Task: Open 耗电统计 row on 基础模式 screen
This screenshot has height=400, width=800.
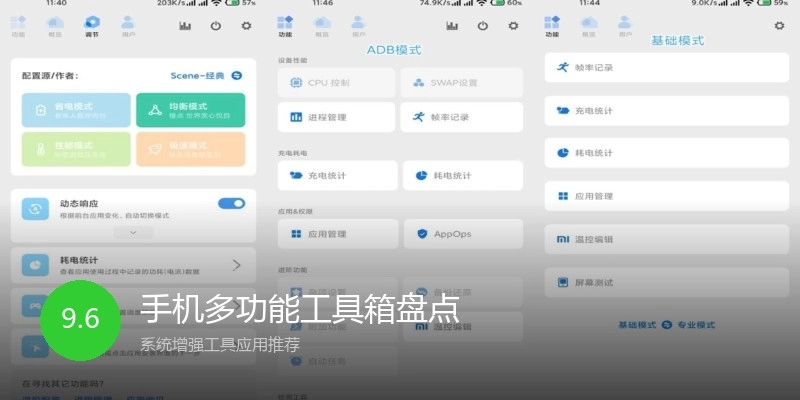Action: [x=667, y=153]
